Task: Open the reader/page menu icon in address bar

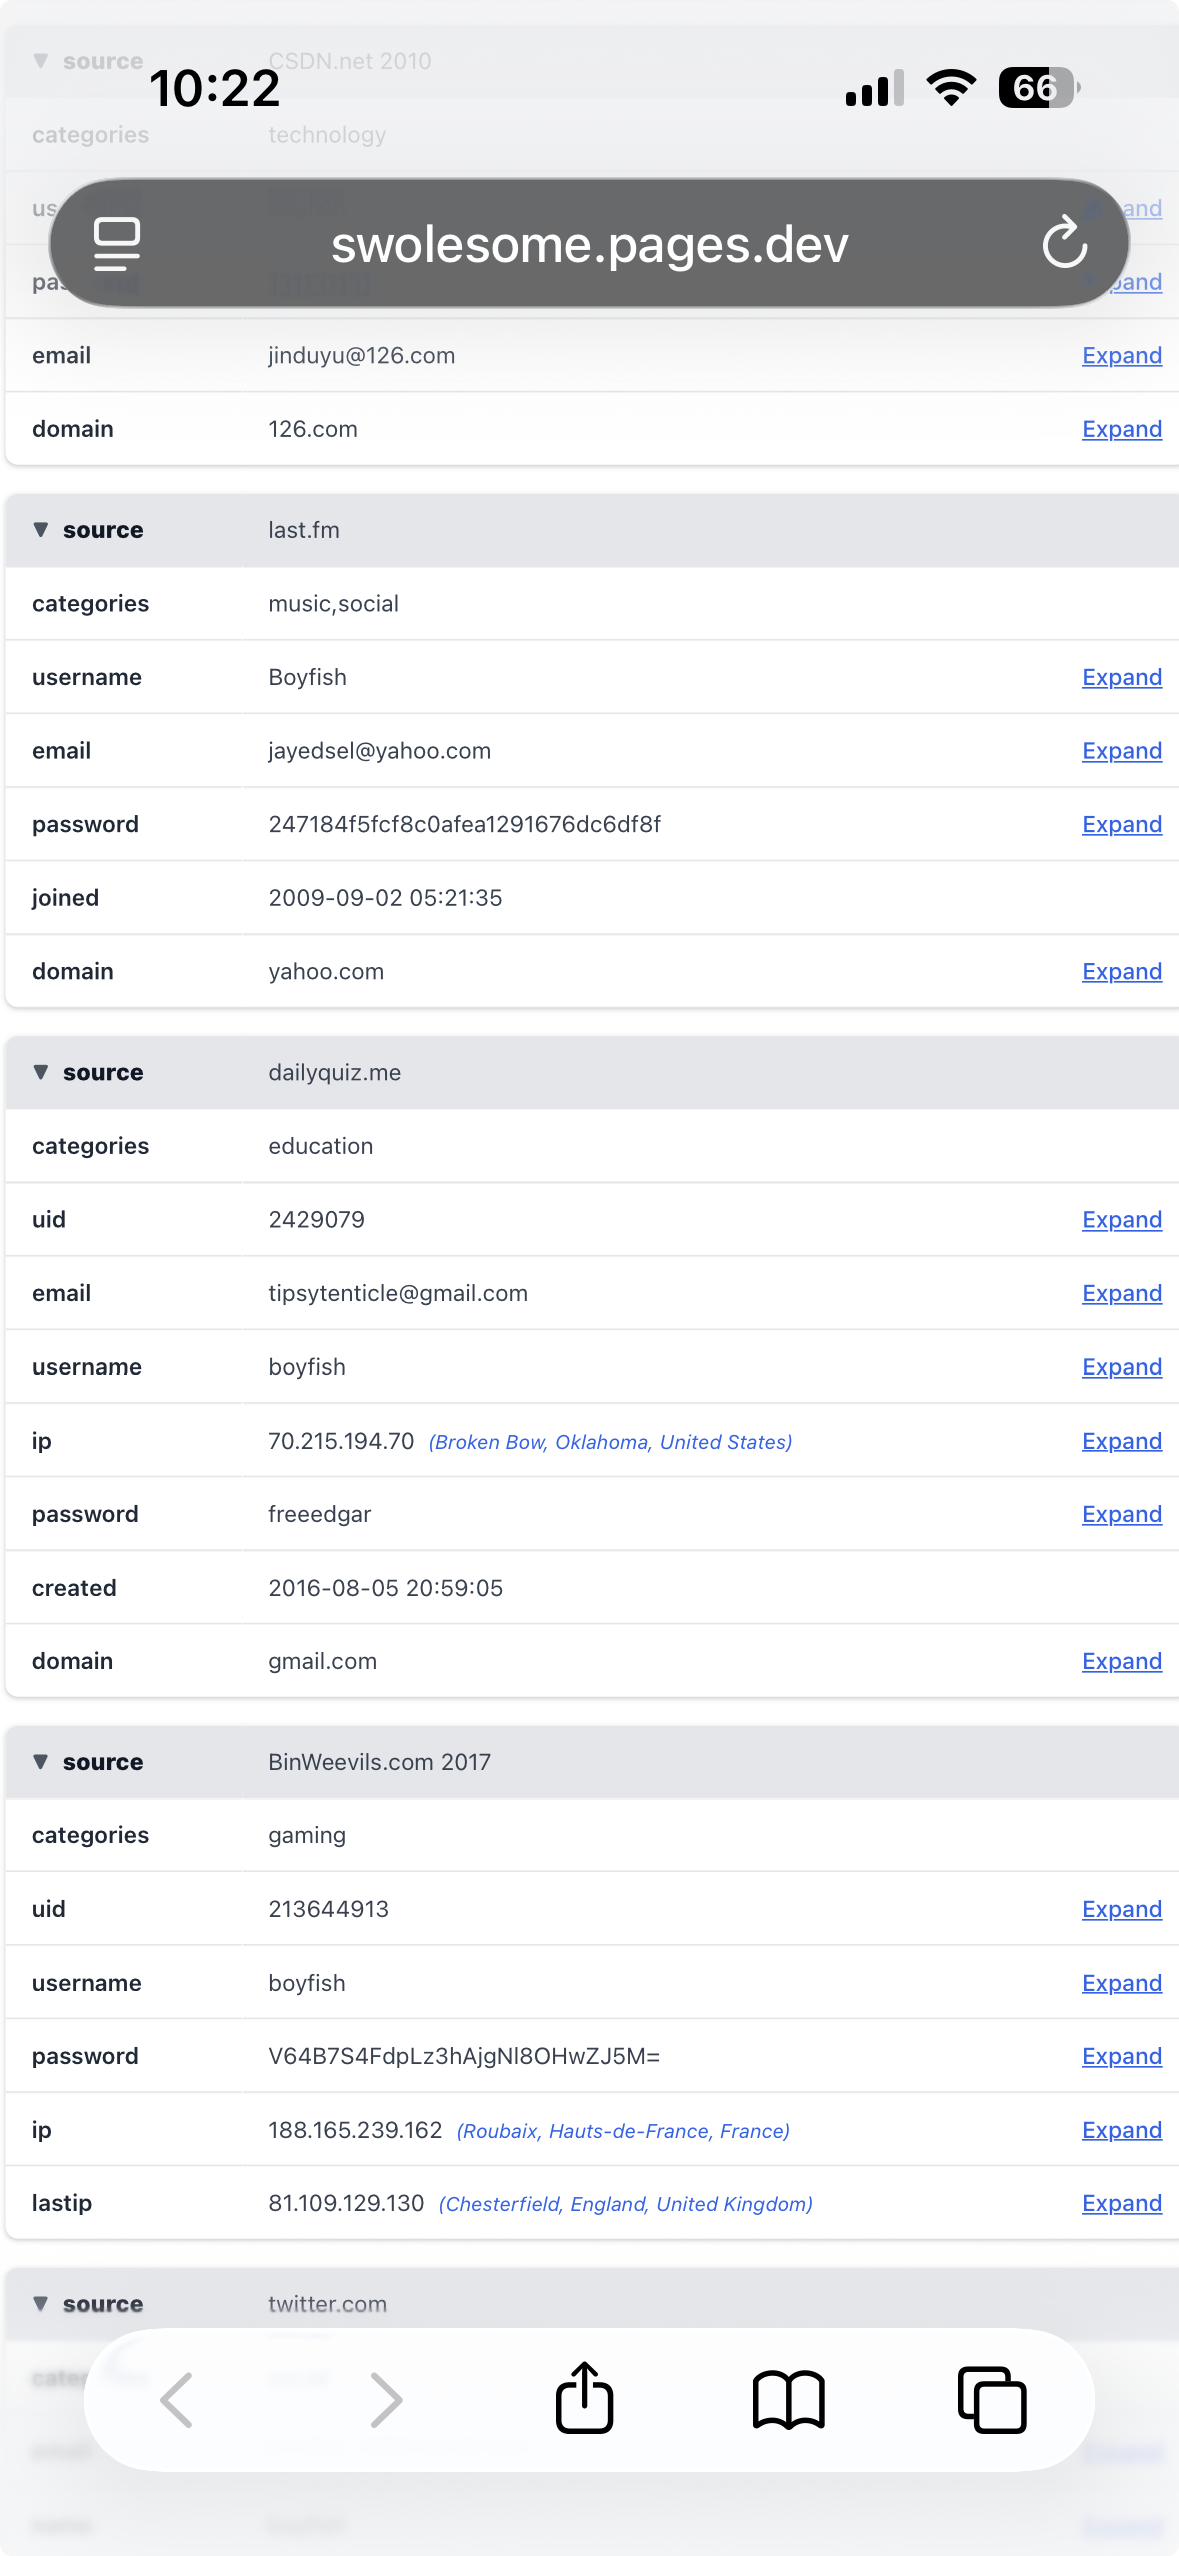Action: click(x=117, y=243)
